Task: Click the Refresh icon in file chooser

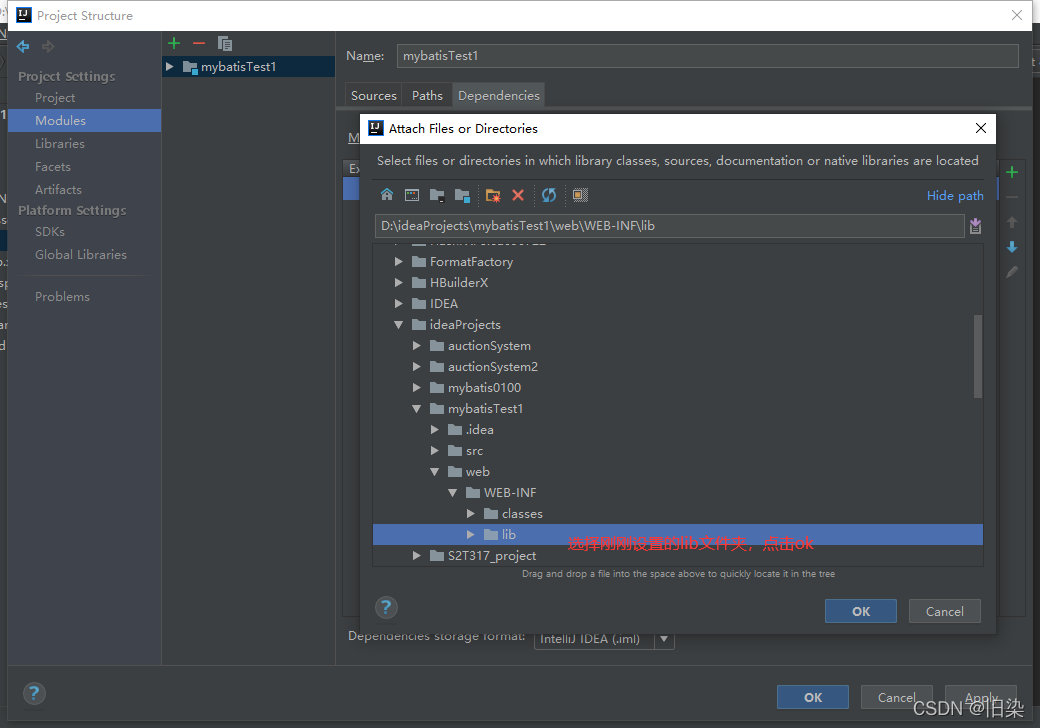Action: coord(549,195)
